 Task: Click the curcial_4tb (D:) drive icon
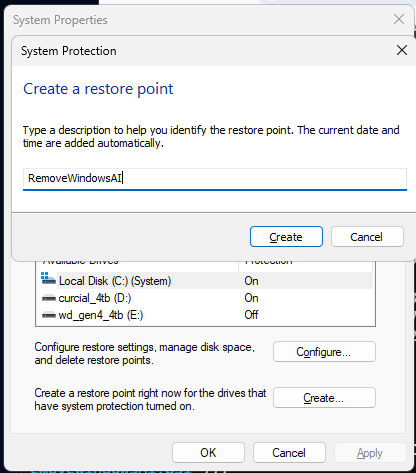click(49, 298)
